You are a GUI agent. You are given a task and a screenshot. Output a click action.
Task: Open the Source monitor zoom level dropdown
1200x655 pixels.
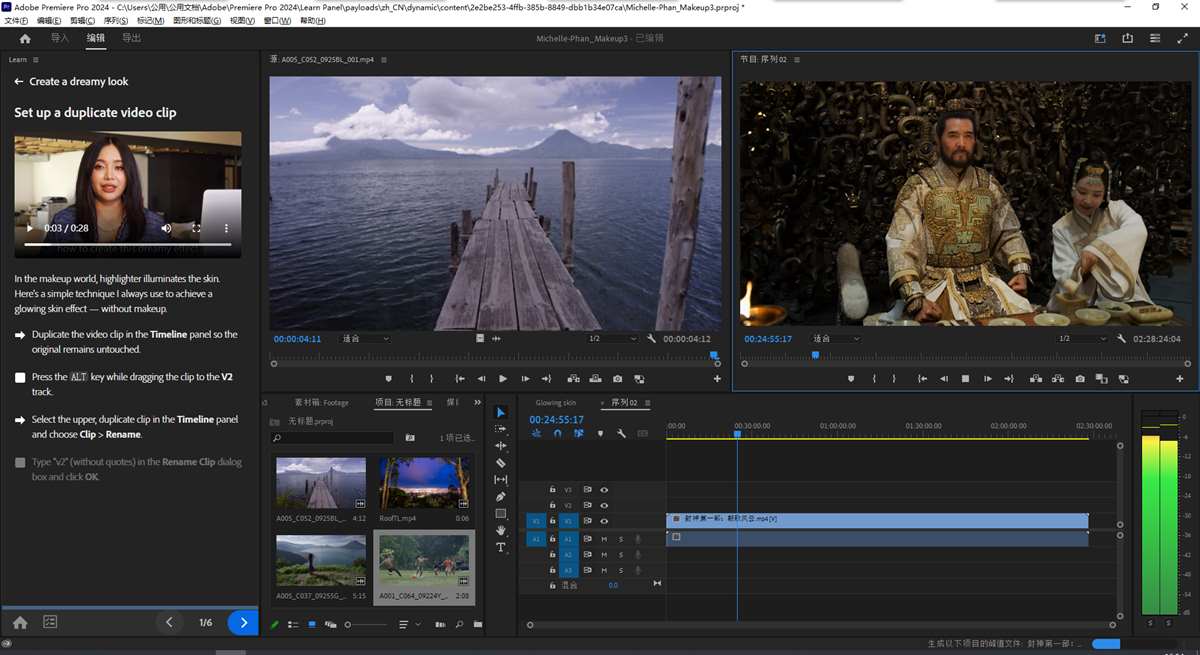362,339
